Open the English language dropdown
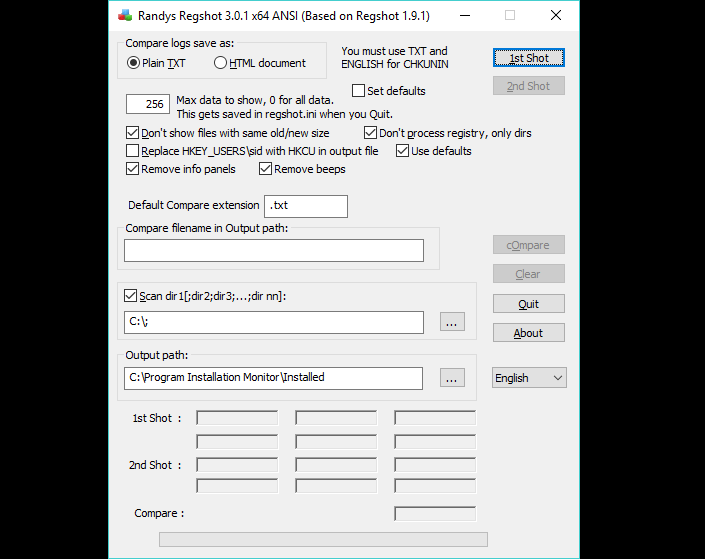This screenshot has width=705, height=559. click(x=529, y=378)
